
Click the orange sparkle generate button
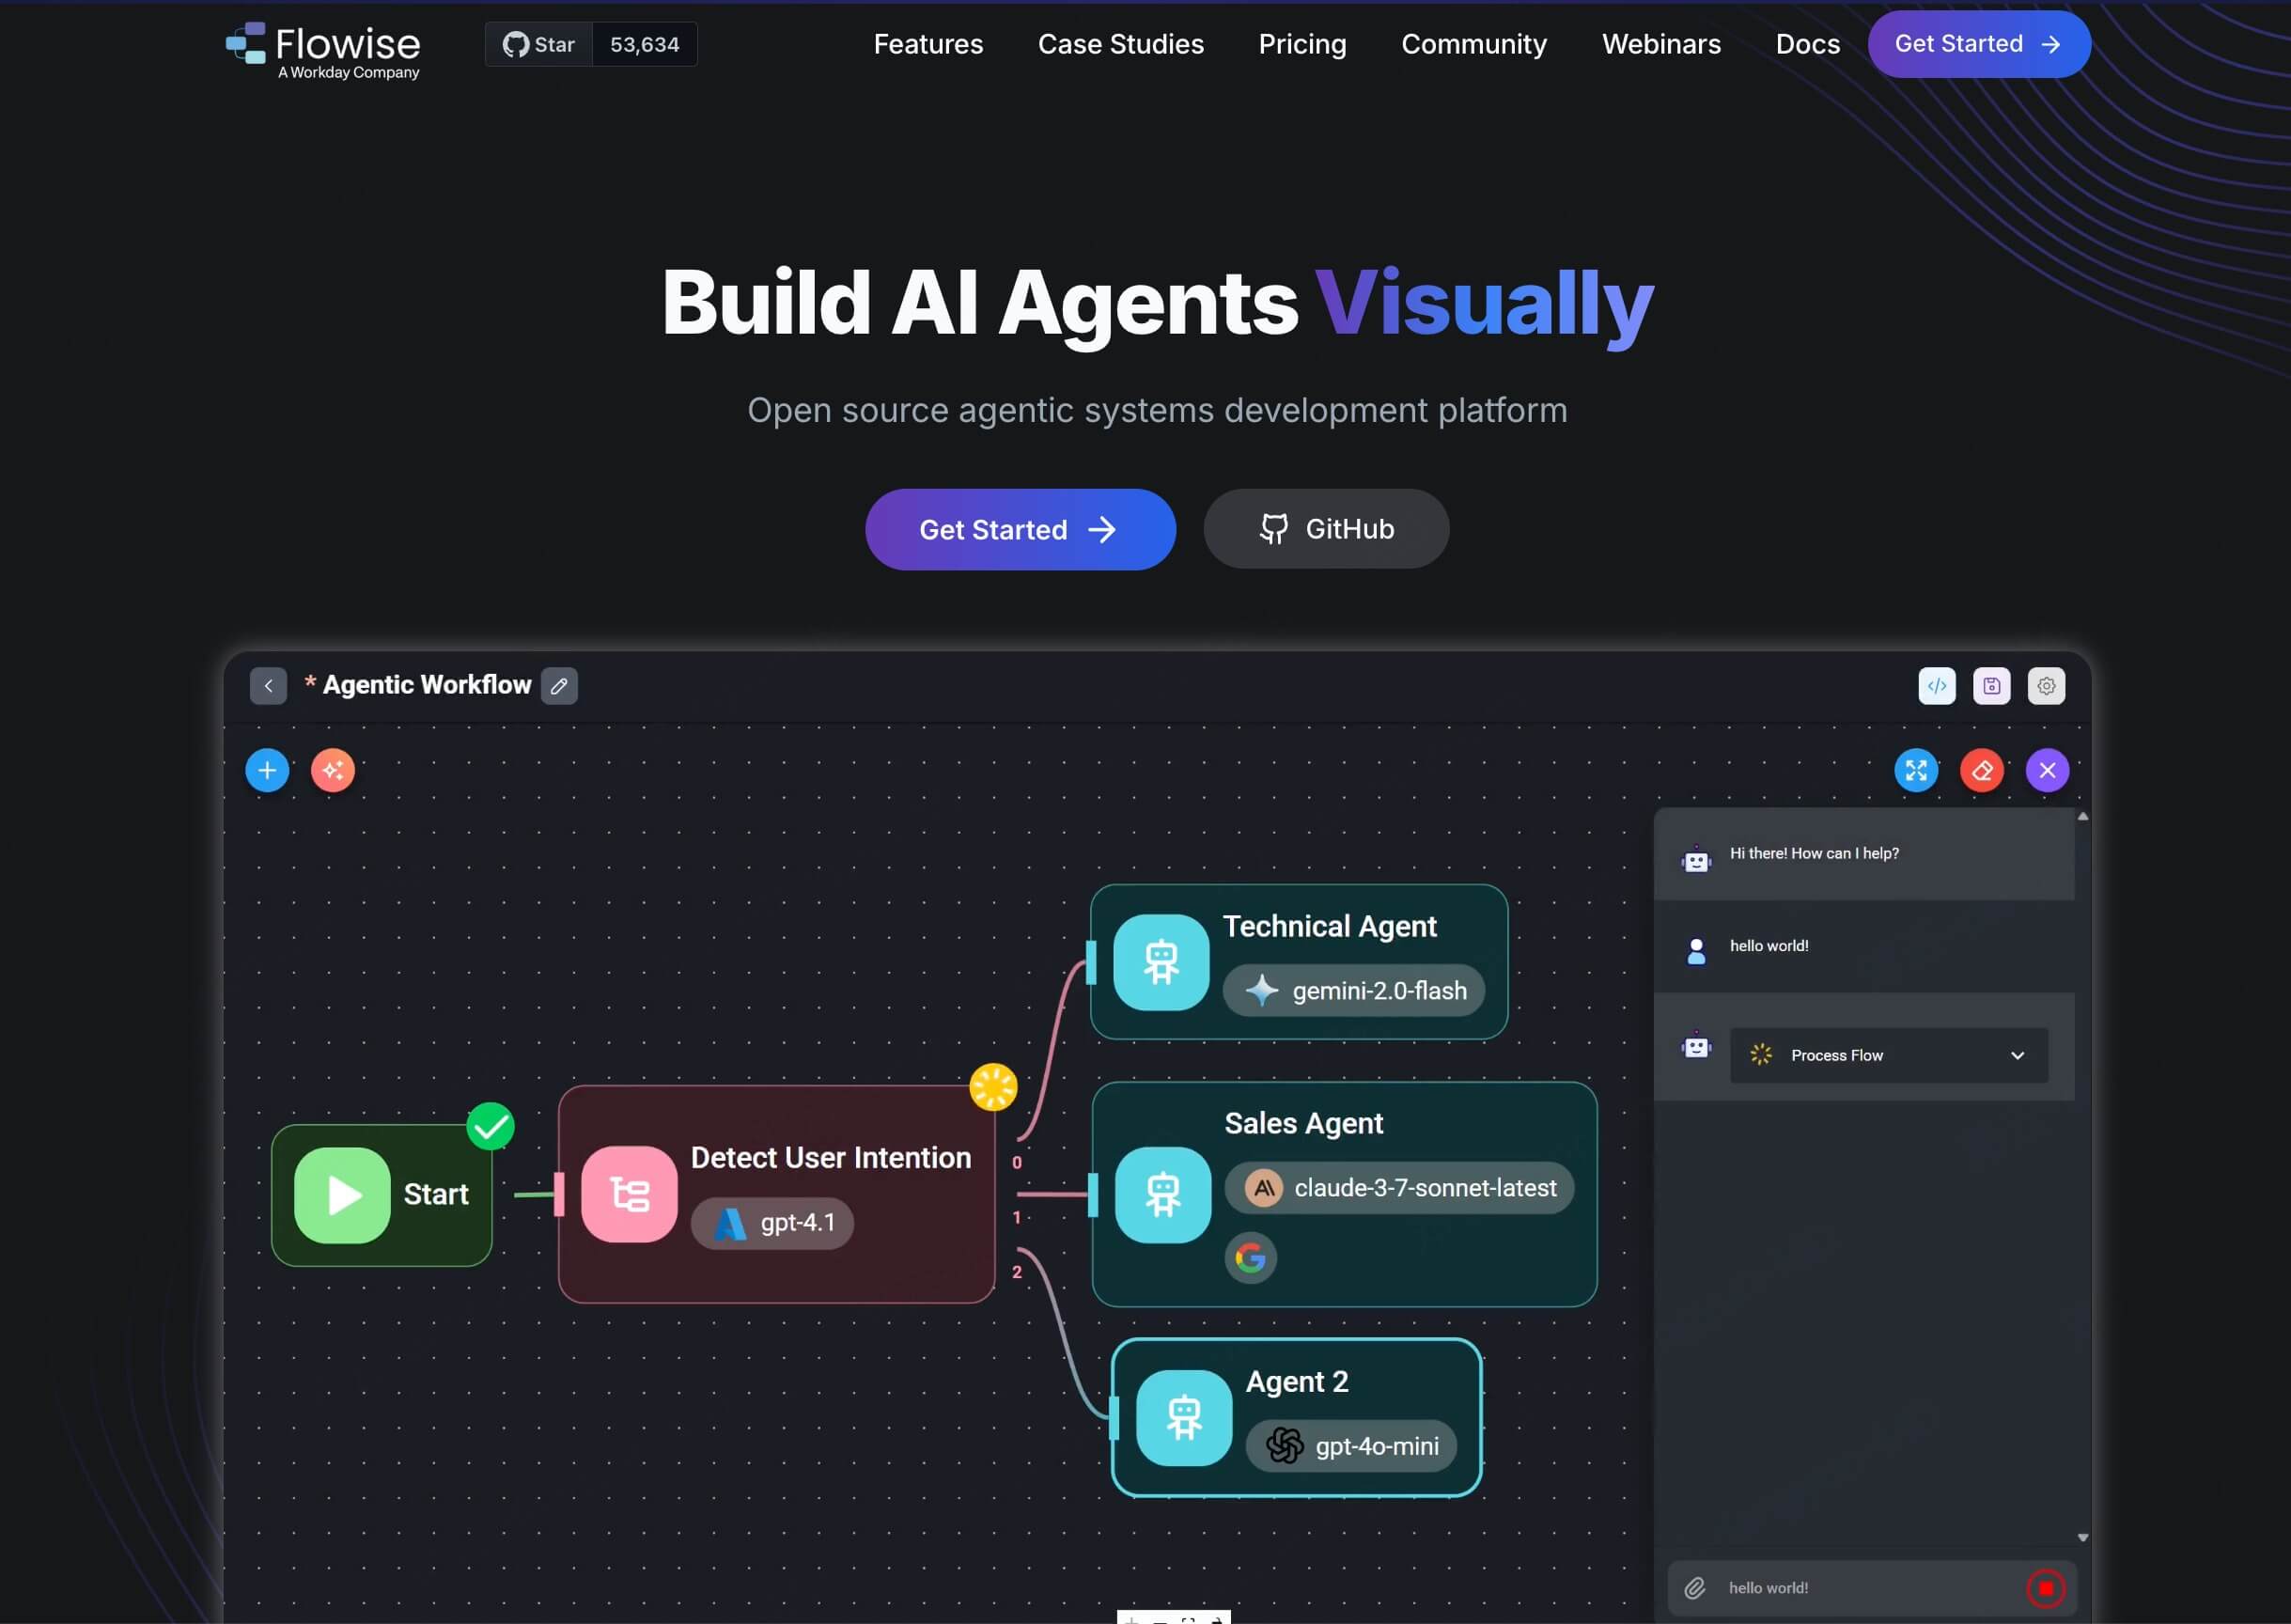tap(333, 770)
